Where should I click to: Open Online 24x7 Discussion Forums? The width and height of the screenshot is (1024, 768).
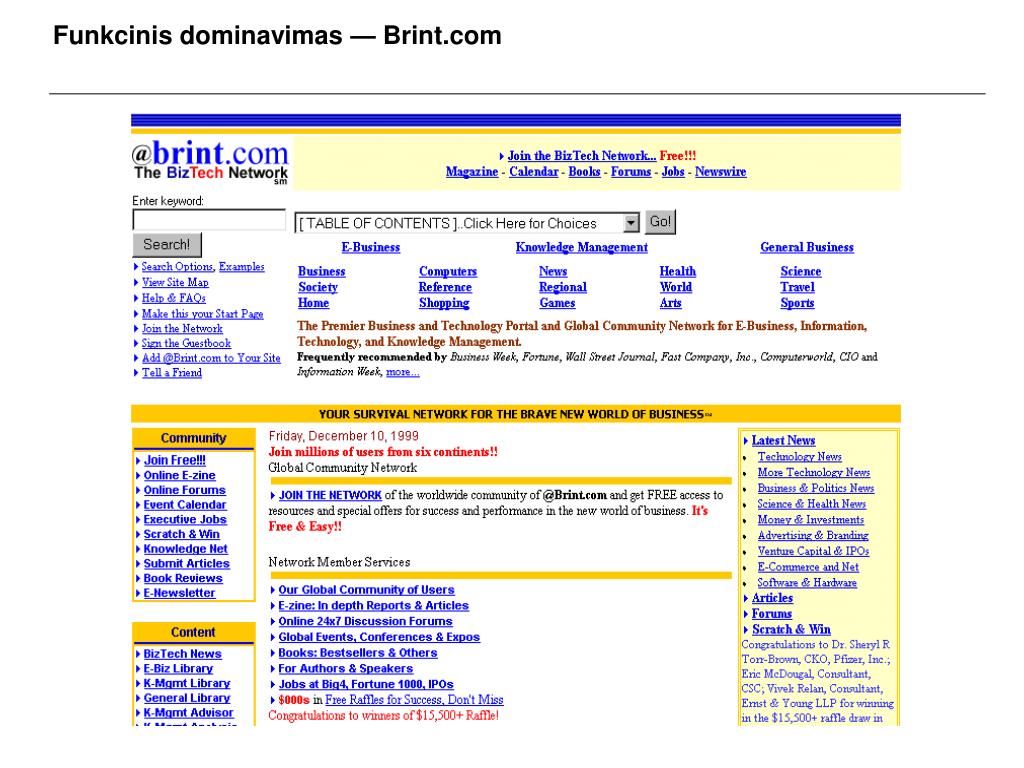(x=365, y=622)
